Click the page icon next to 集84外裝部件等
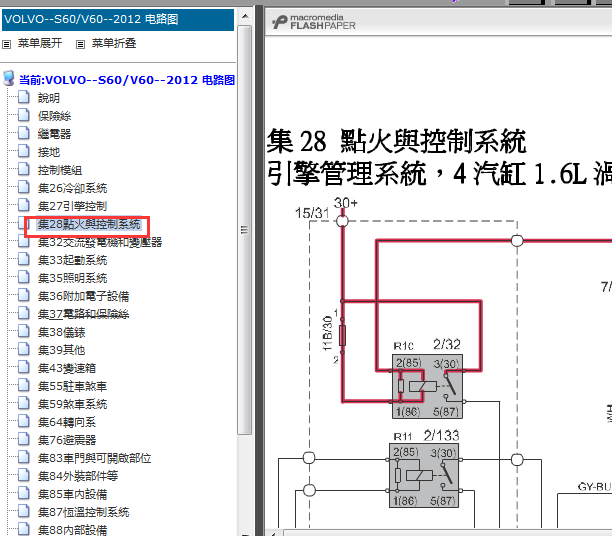Image resolution: width=612 pixels, height=536 pixels. 24,475
